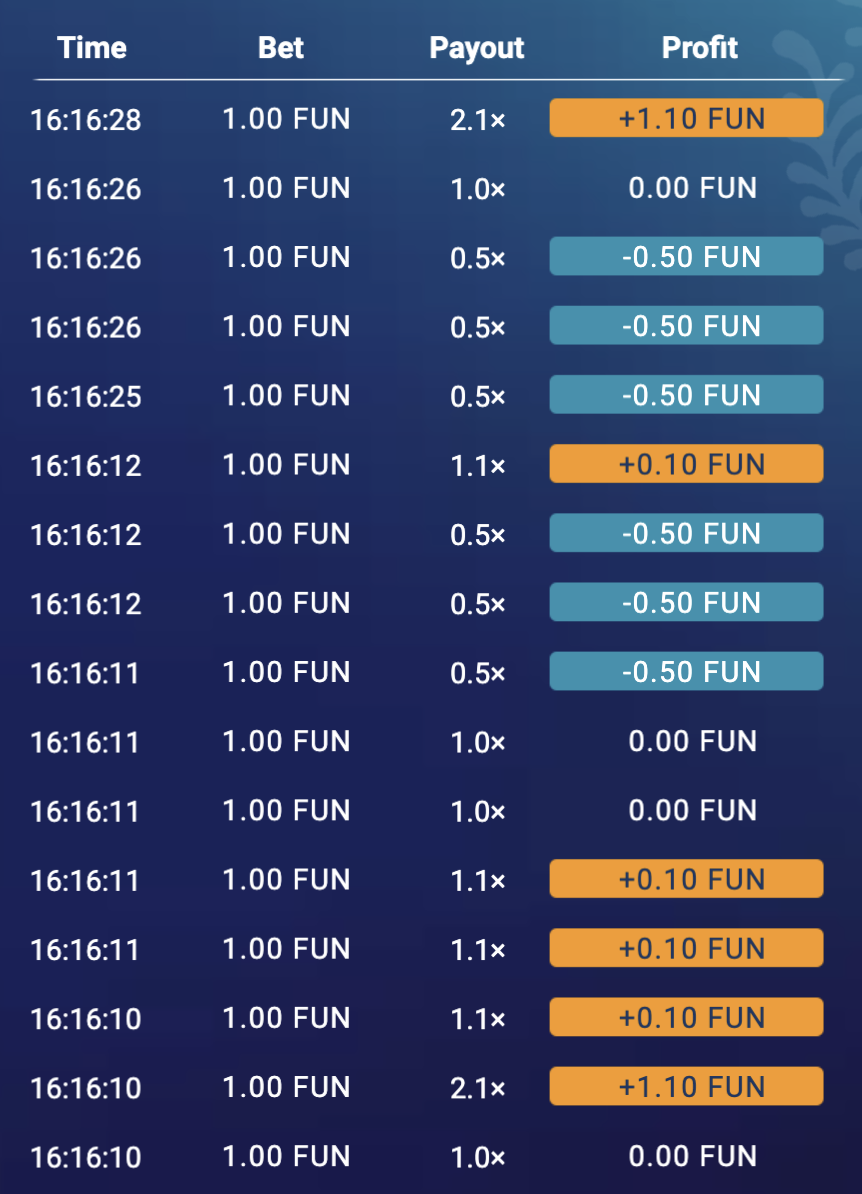Select the -0.50 FUN badge at 16:16:25
The image size is (862, 1194).
click(x=686, y=394)
